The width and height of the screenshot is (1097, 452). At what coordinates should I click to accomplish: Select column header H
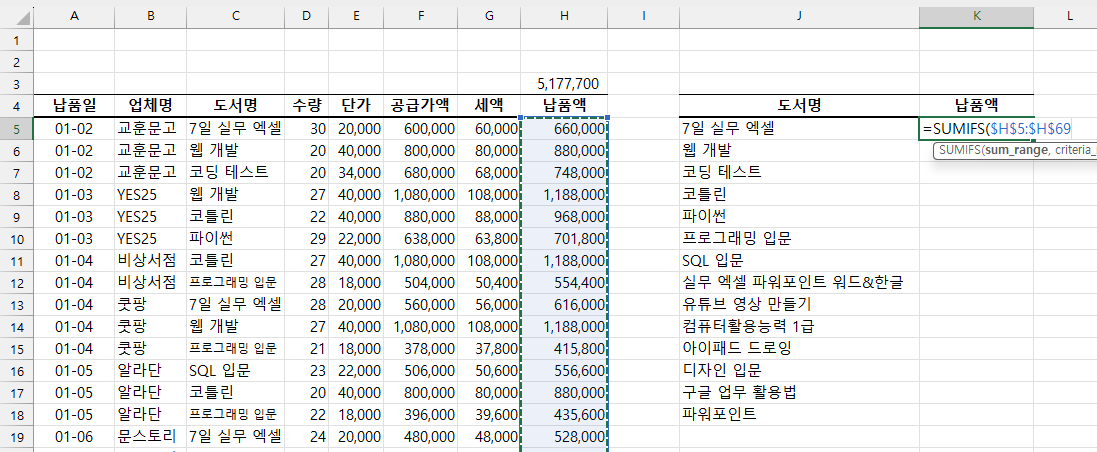coord(564,16)
